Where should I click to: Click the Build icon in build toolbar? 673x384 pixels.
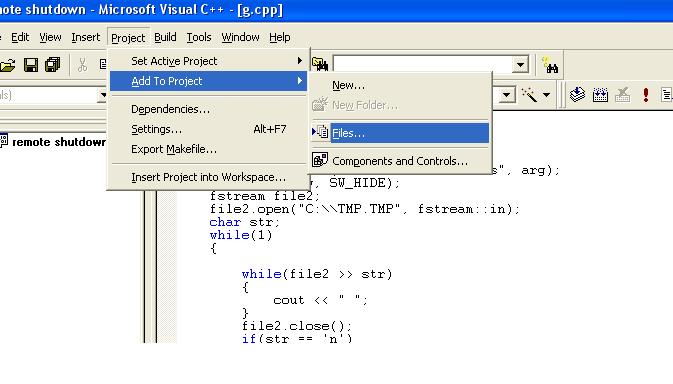pos(600,94)
